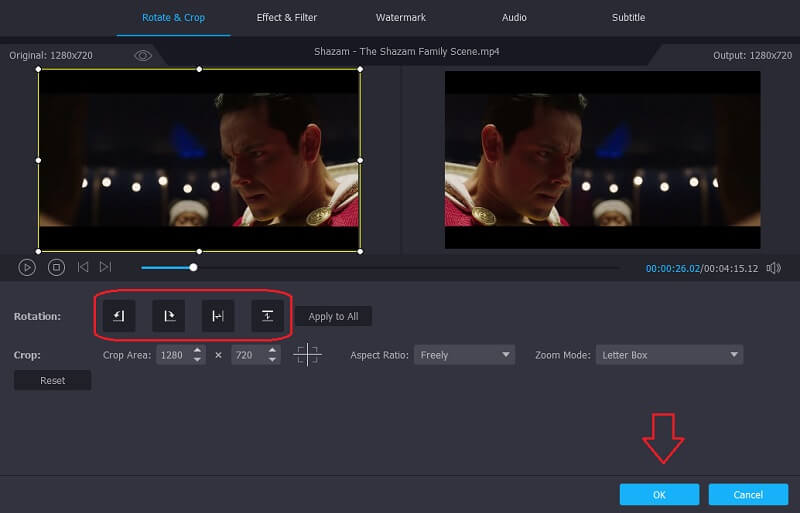Expand the Zoom Mode dropdown
The height and width of the screenshot is (513, 800).
(x=669, y=355)
